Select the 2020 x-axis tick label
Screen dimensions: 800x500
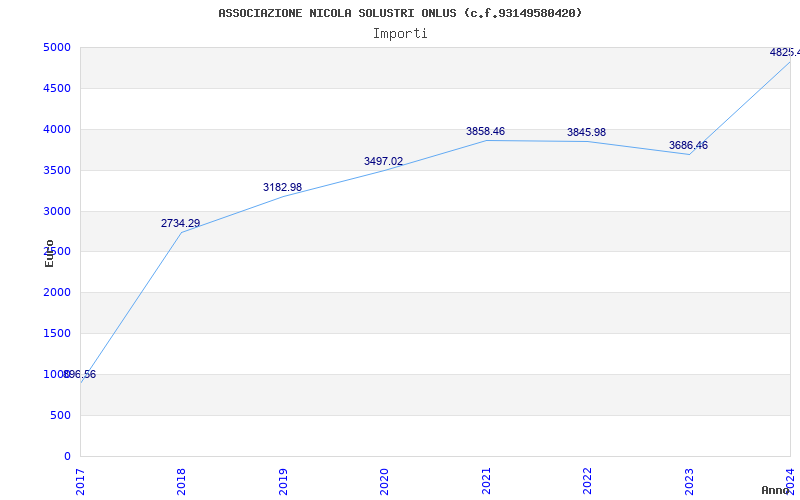click(384, 480)
